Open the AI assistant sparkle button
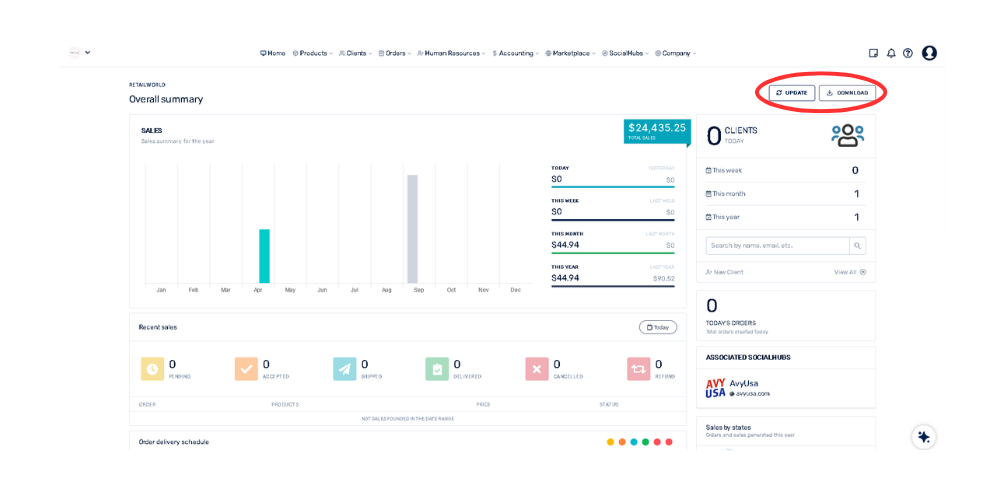 click(923, 437)
